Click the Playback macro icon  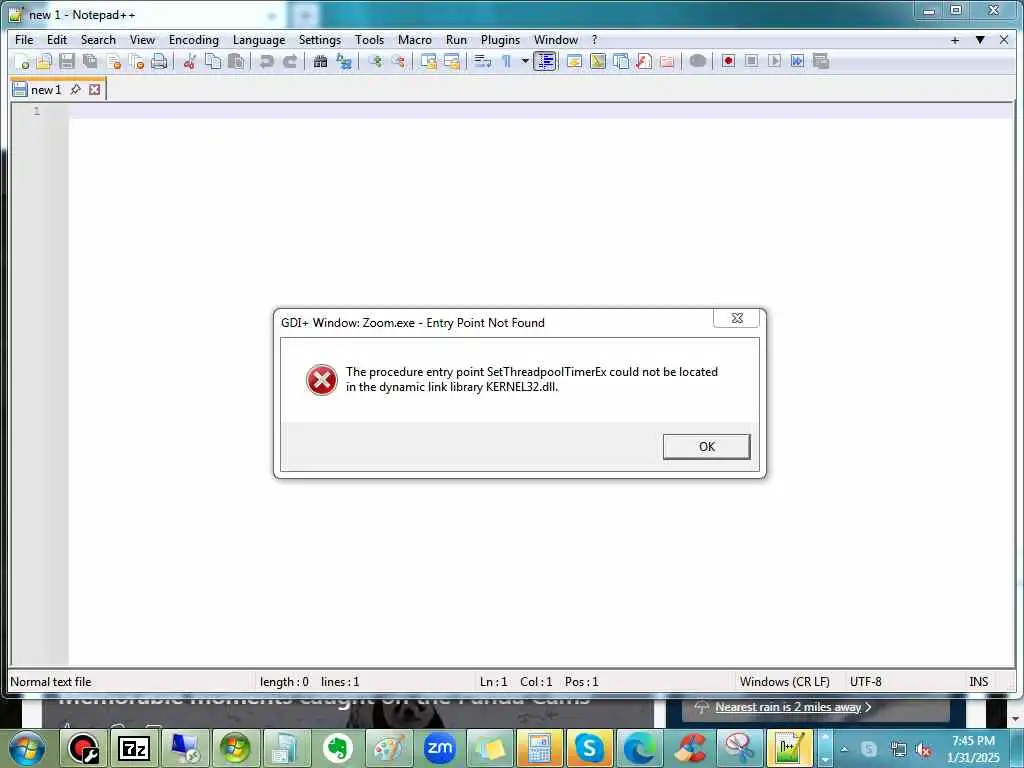(775, 61)
